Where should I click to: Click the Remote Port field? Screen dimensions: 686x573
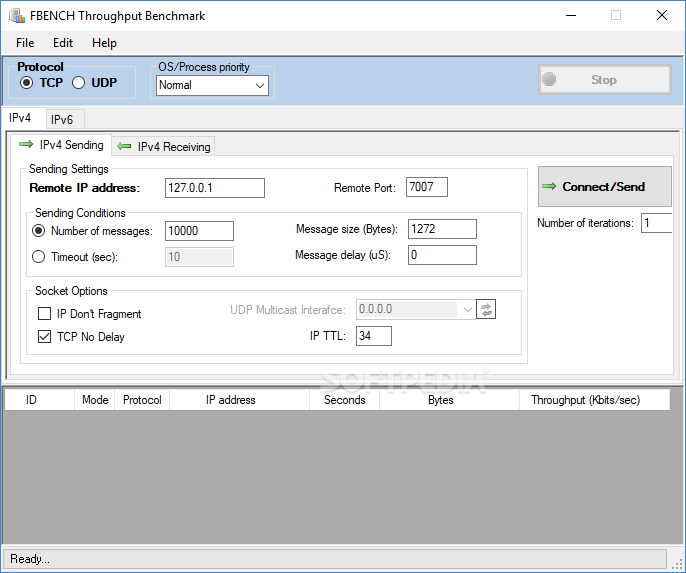coord(427,187)
